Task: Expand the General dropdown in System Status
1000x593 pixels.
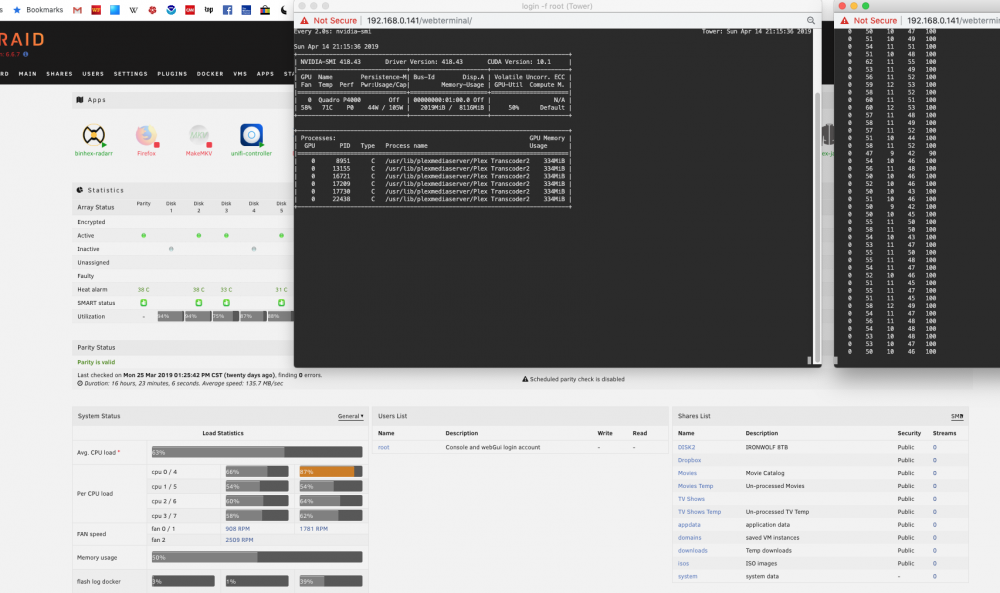Action: coord(351,416)
